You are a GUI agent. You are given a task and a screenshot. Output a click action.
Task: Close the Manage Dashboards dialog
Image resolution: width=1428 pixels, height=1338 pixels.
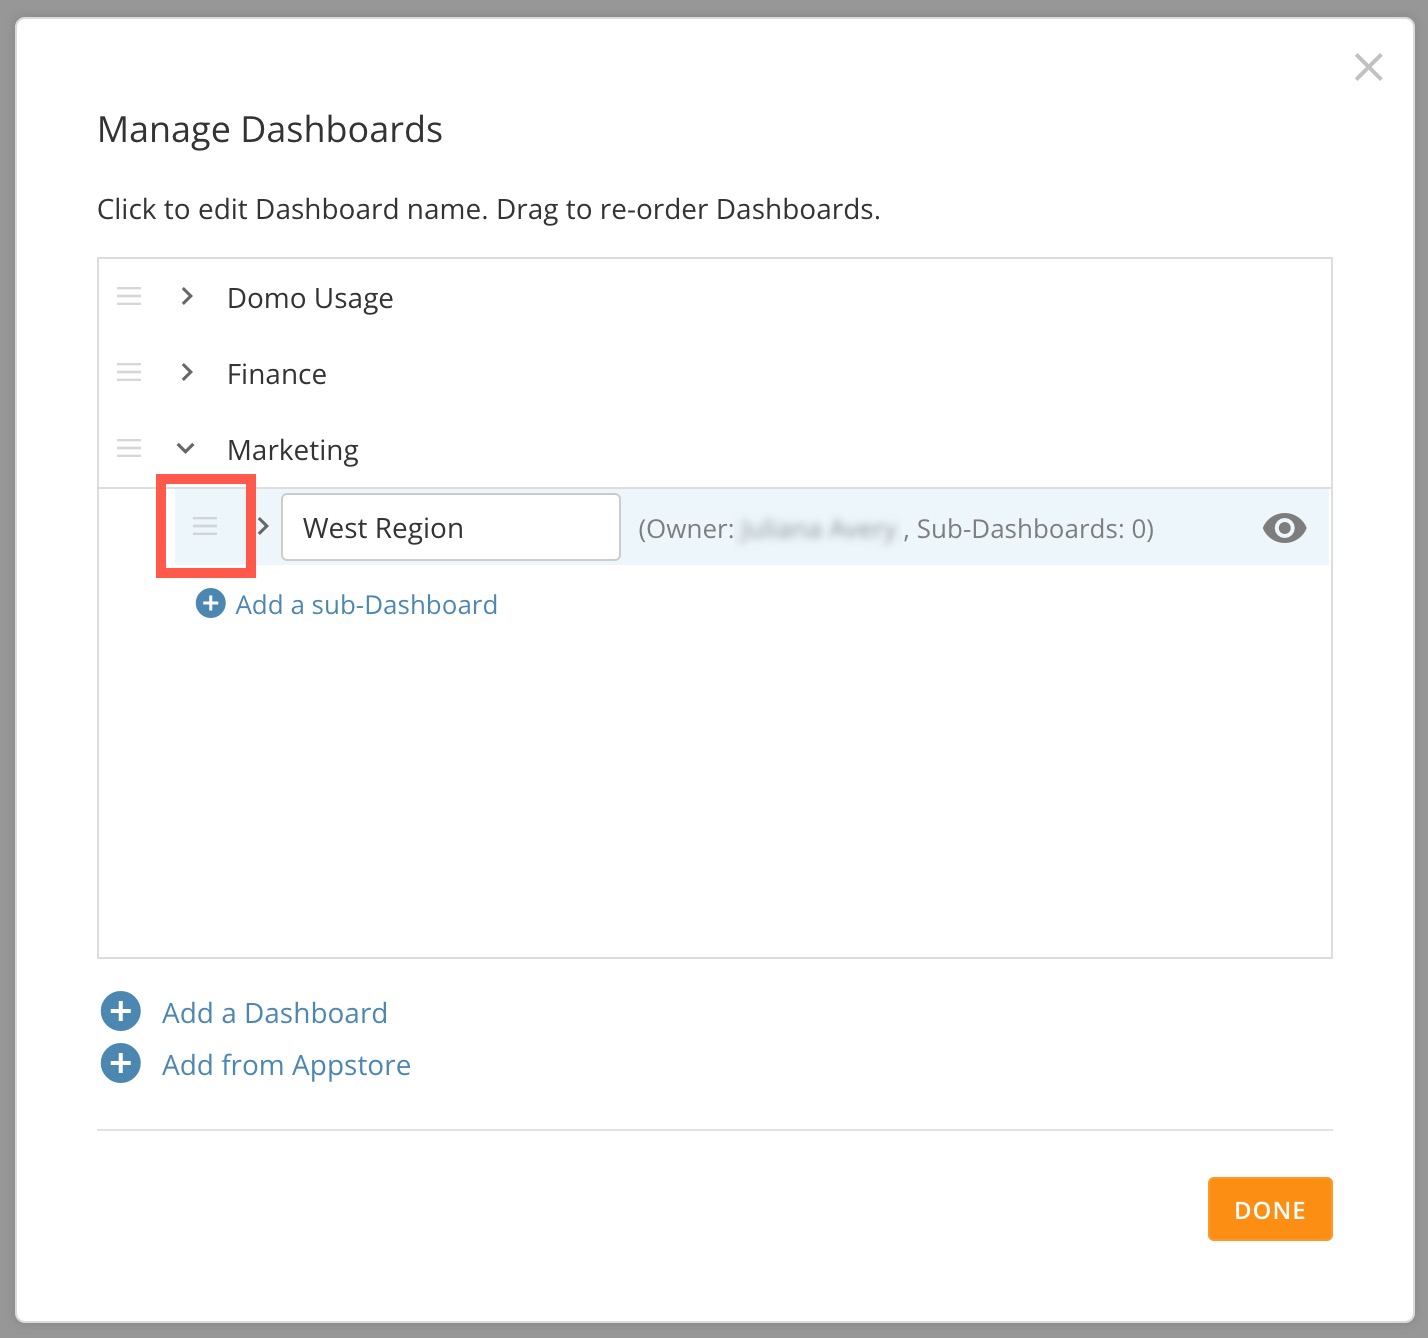pyautogui.click(x=1368, y=67)
